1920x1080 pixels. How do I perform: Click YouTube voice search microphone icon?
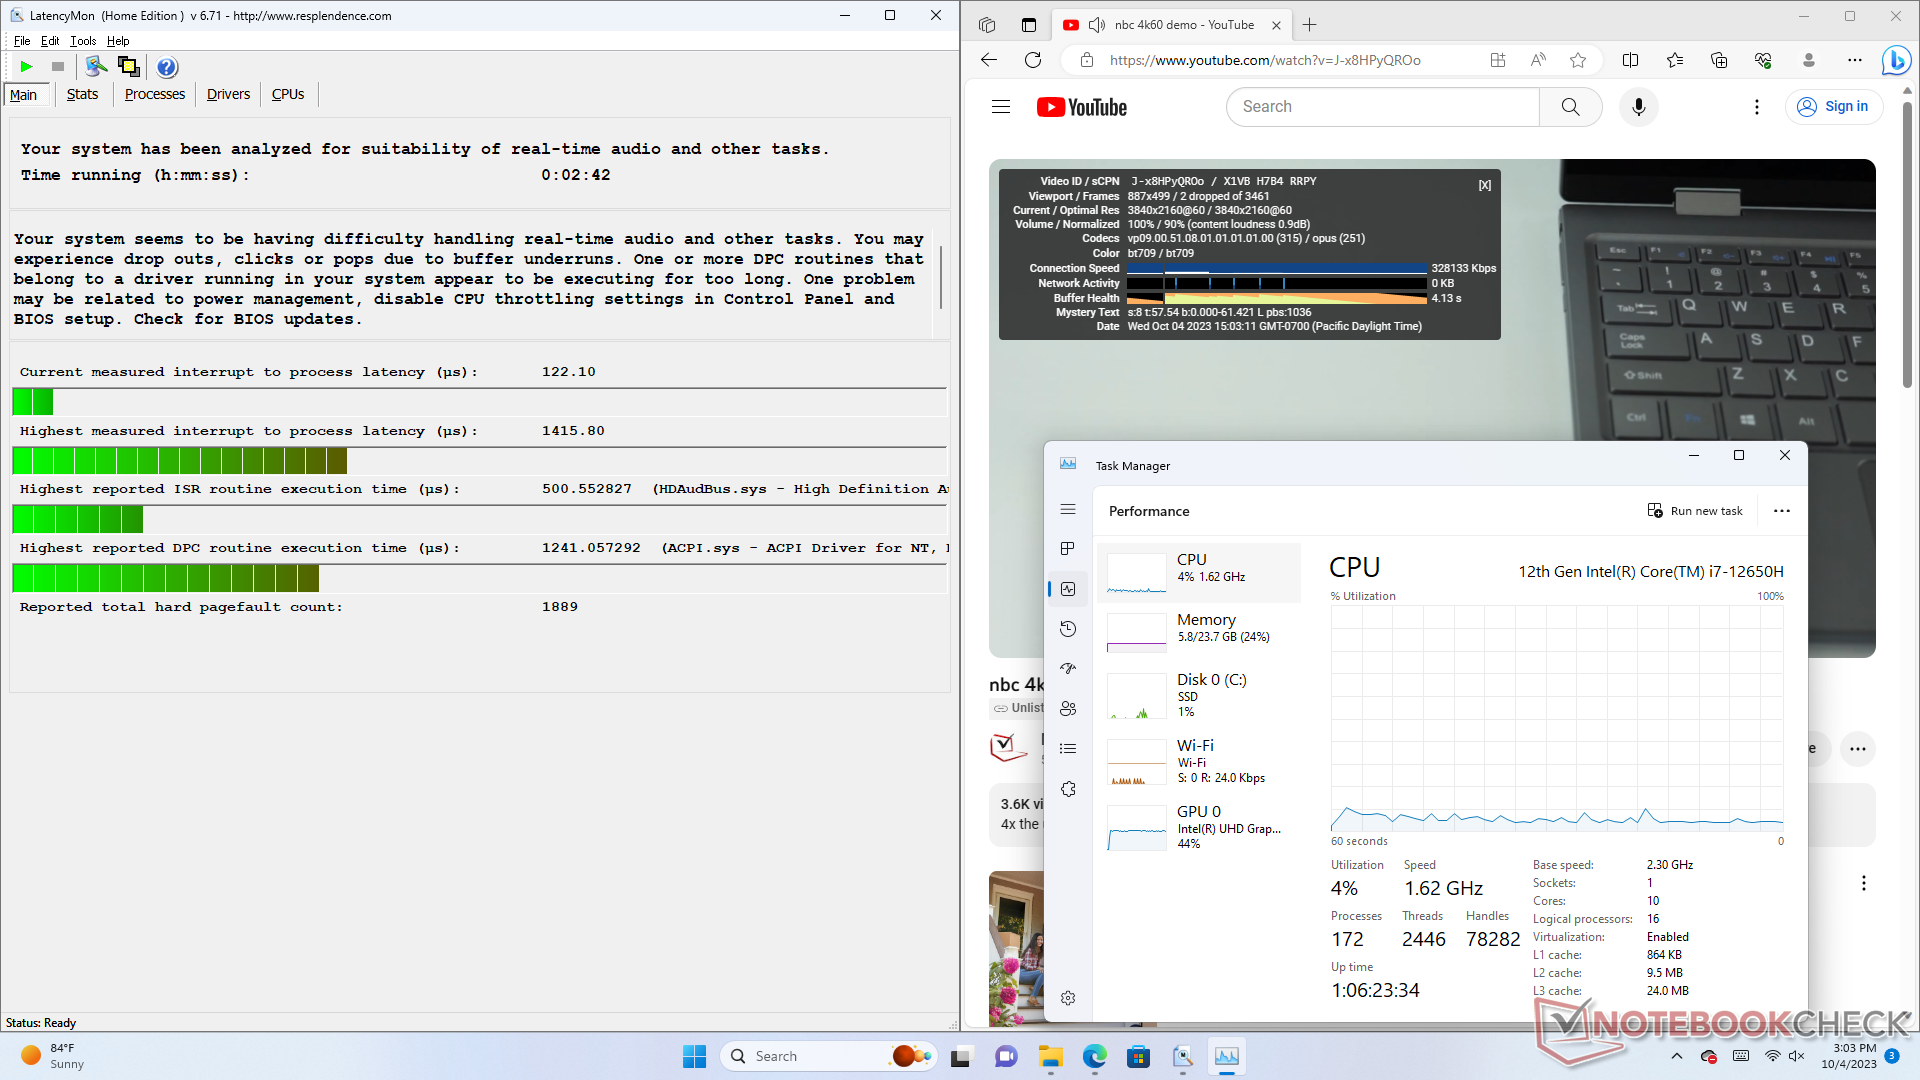[x=1638, y=107]
